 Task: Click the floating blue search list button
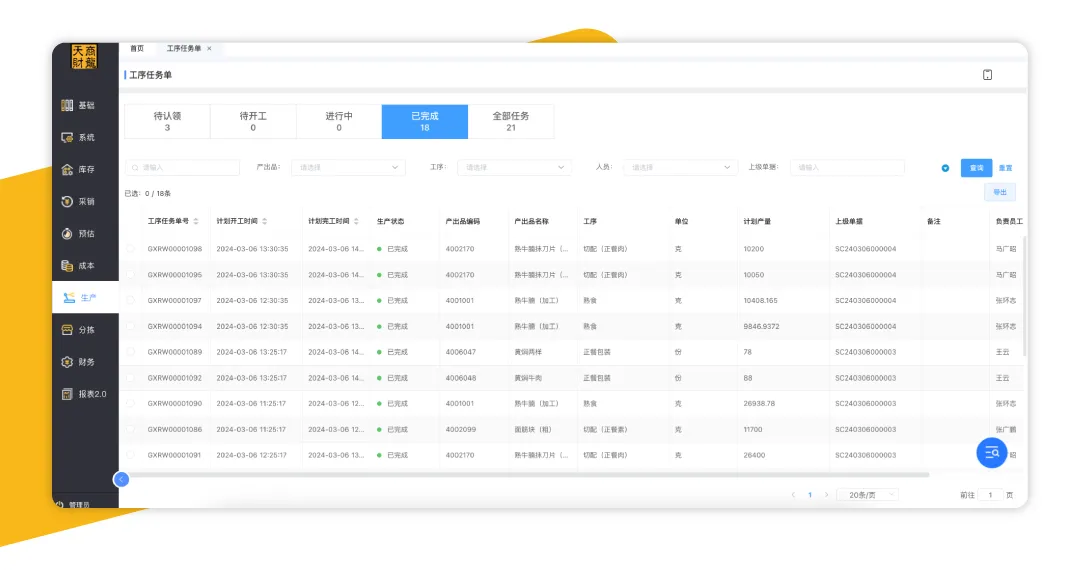point(992,452)
